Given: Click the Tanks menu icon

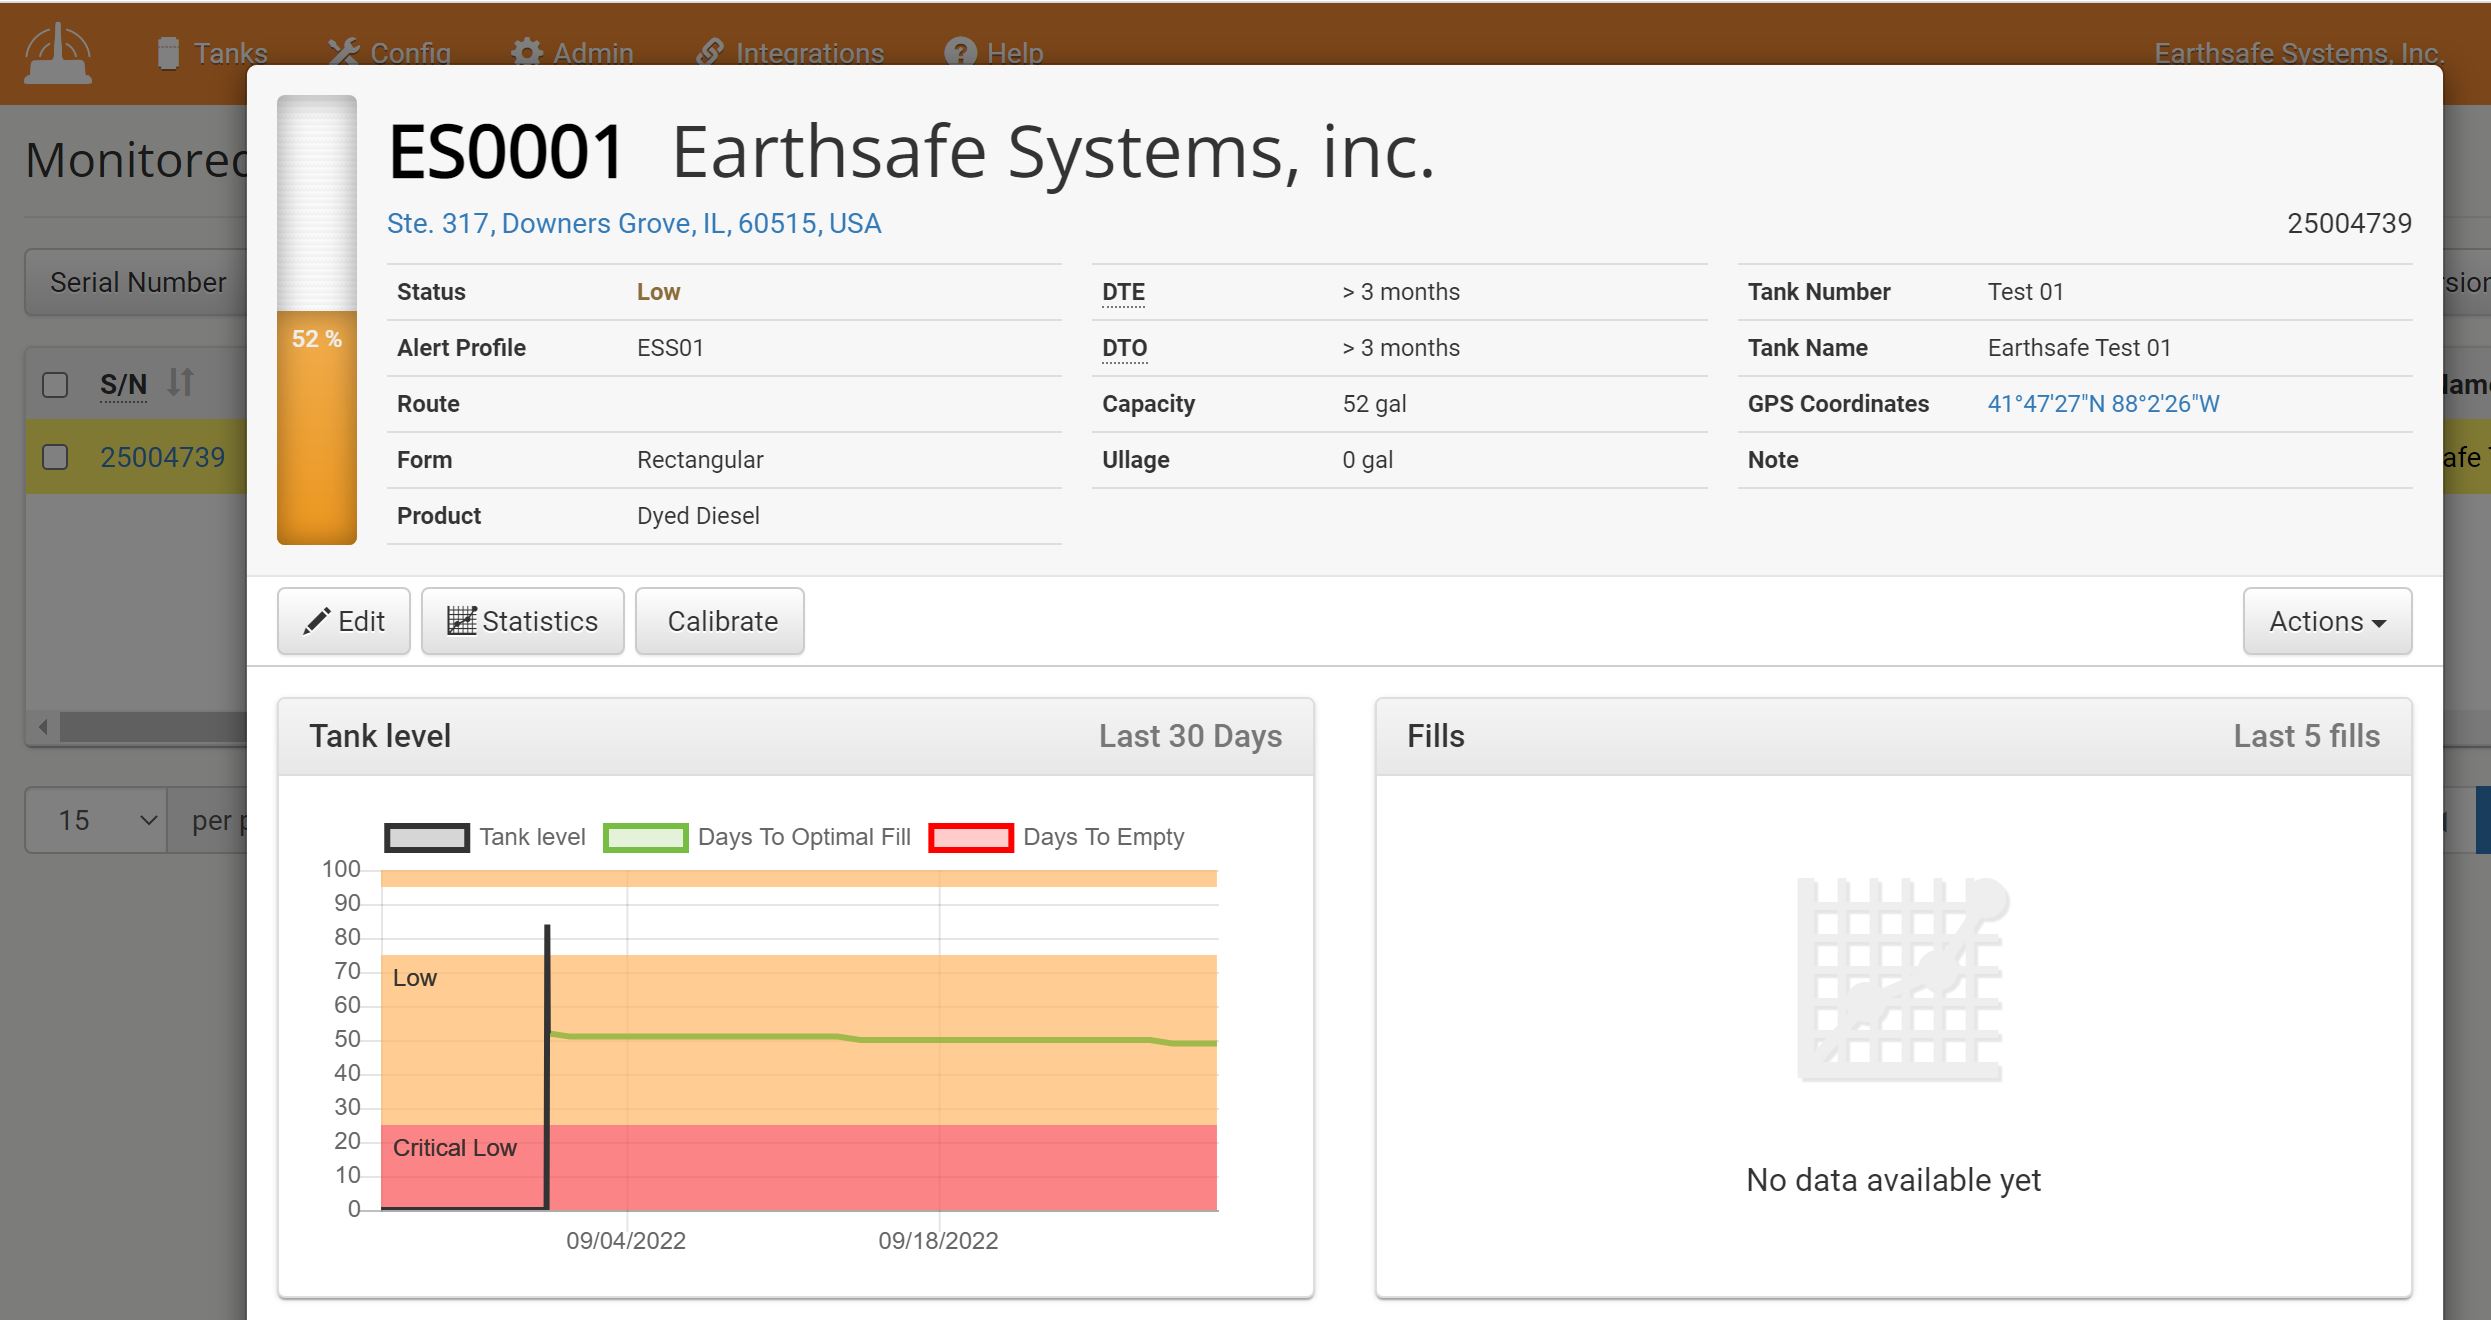Looking at the screenshot, I should [x=168, y=53].
